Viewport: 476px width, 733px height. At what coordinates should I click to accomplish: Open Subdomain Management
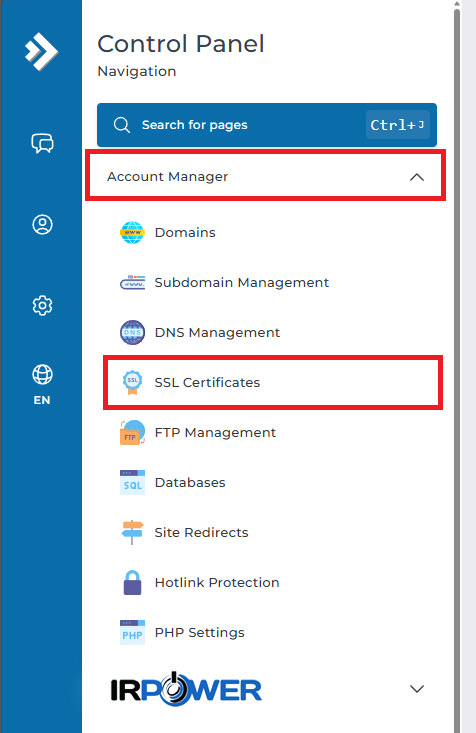tap(242, 282)
